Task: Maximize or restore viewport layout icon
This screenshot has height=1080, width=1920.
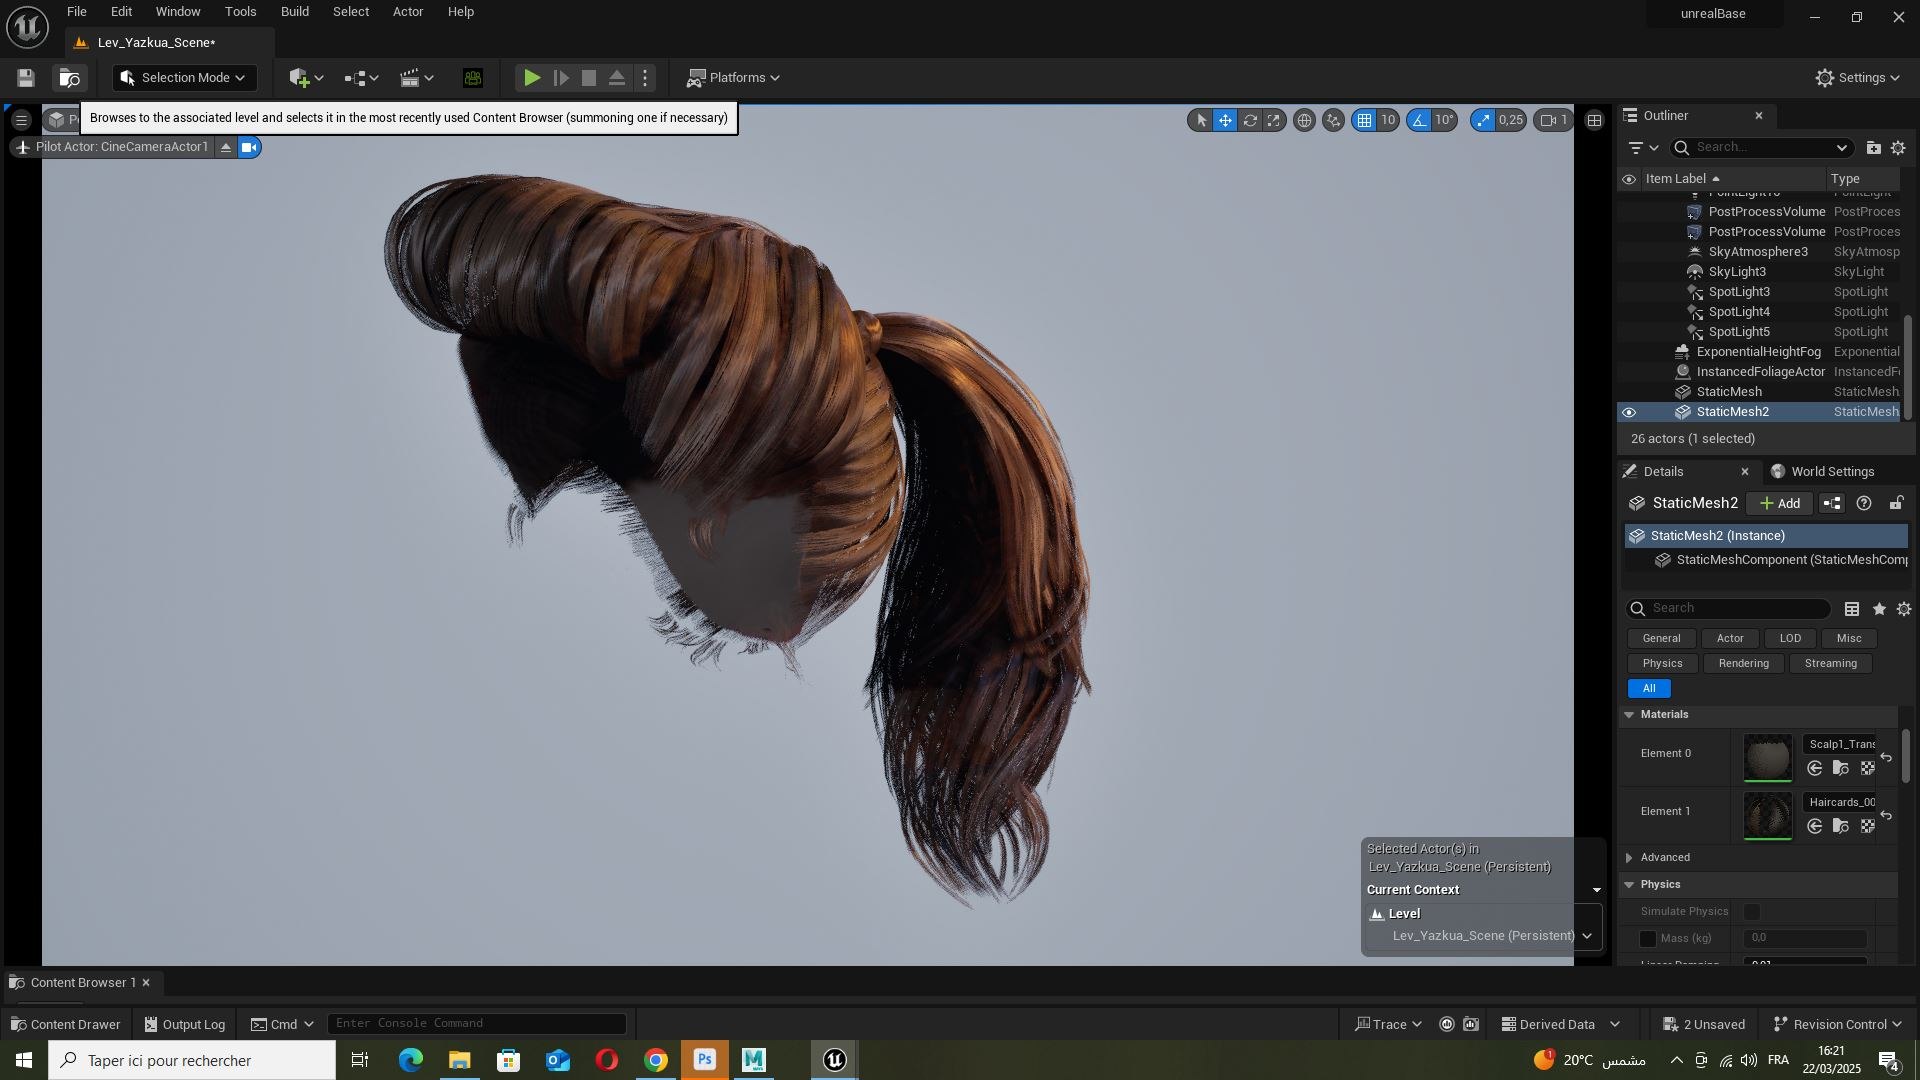Action: pyautogui.click(x=1595, y=120)
